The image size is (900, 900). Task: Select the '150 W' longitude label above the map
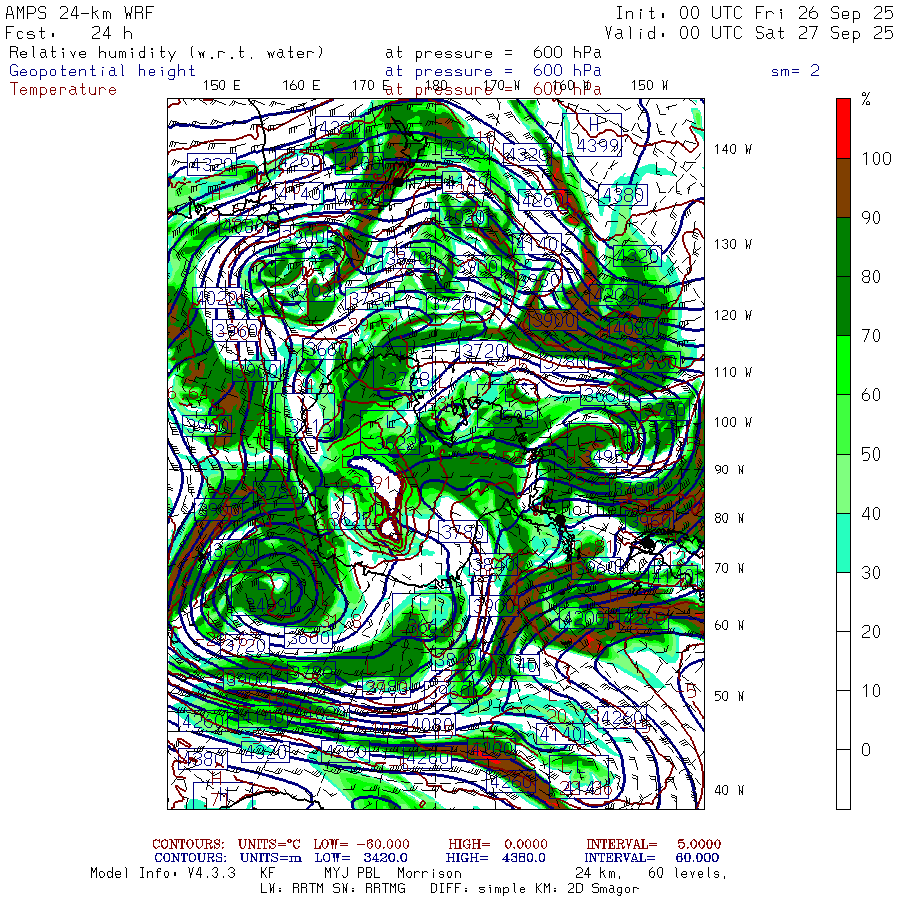coord(649,86)
